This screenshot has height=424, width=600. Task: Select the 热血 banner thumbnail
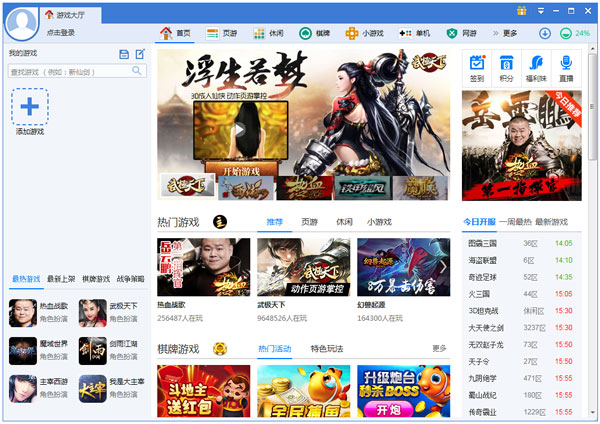[304, 188]
